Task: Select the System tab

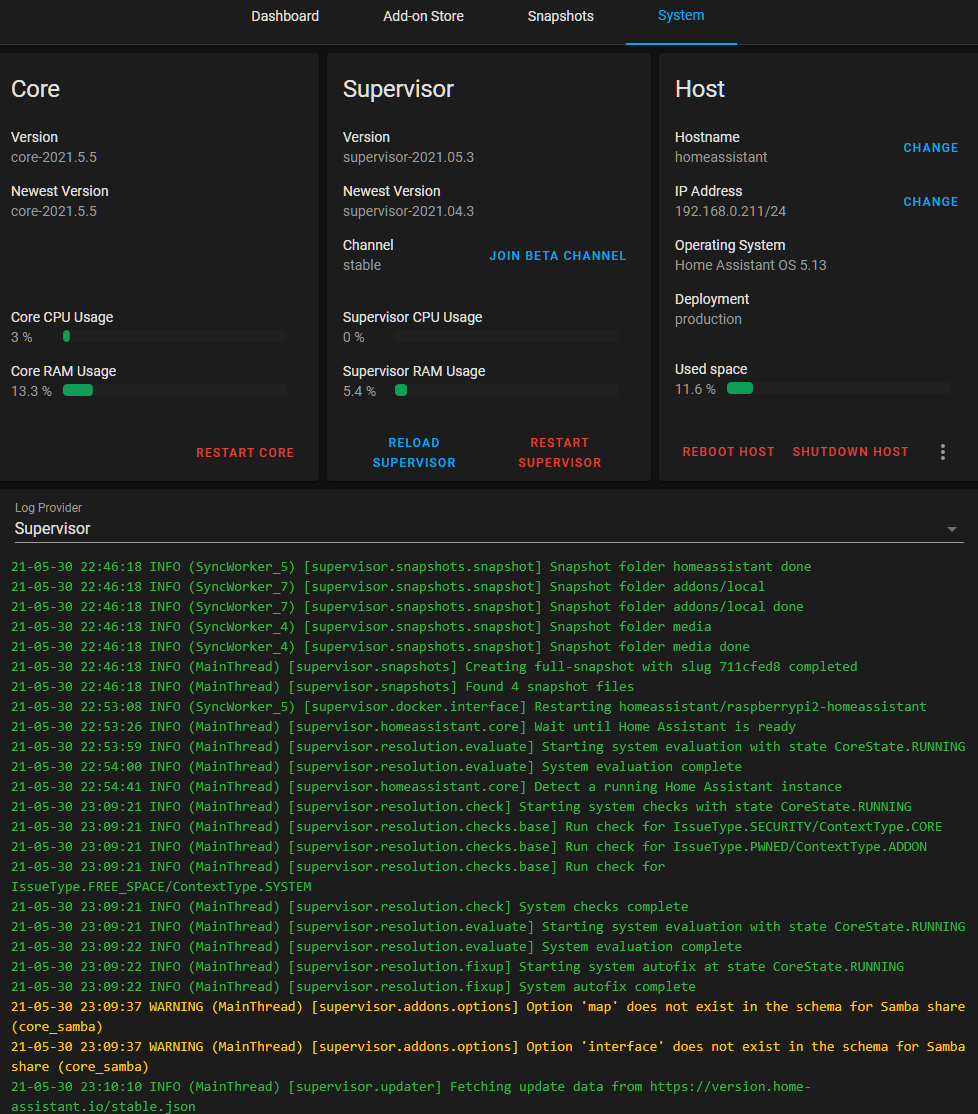Action: coord(680,16)
